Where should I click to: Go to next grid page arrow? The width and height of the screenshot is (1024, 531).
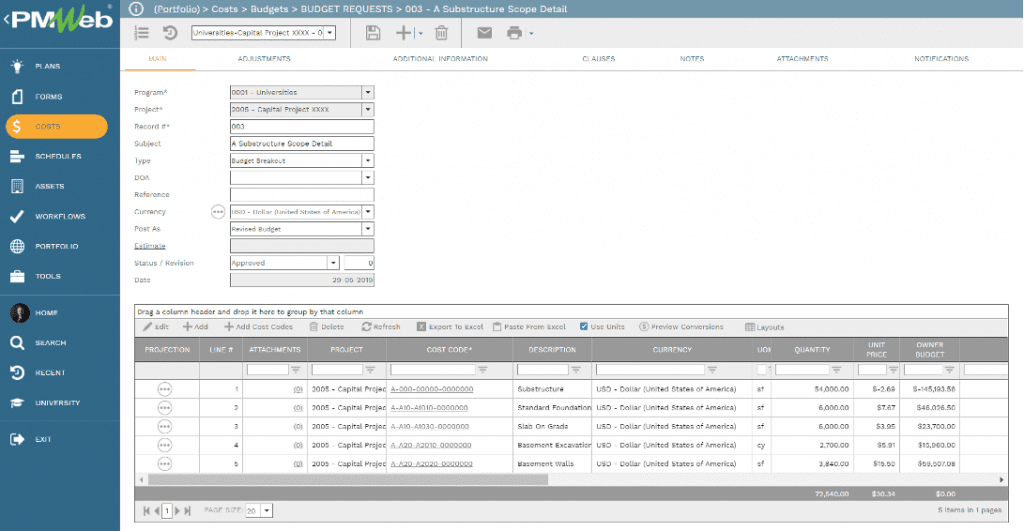177,511
